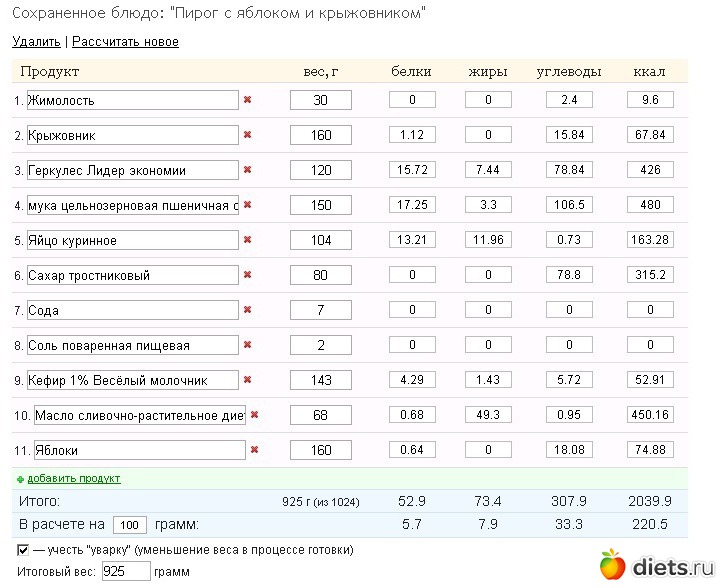The width and height of the screenshot is (722, 588).
Task: Remove Кефир 1% Весёлый молочник row
Action: pyautogui.click(x=247, y=380)
